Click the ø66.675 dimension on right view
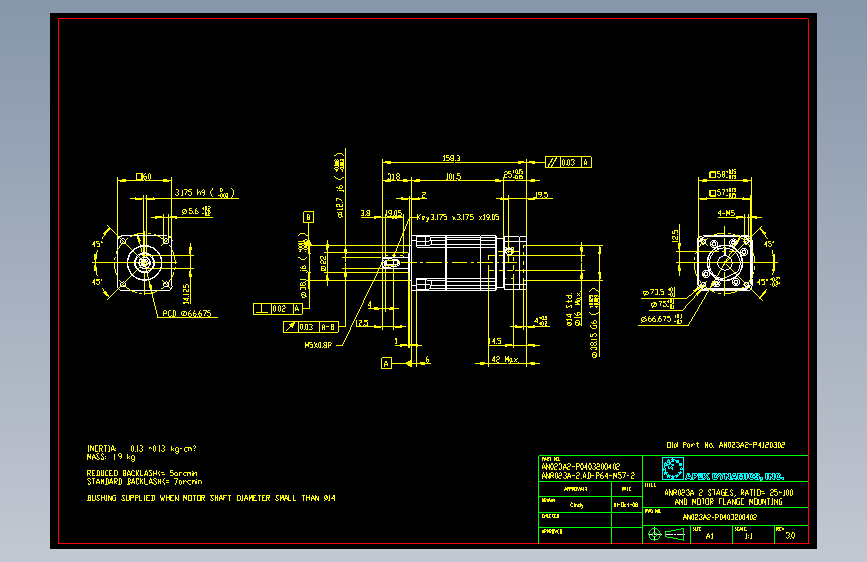 pos(662,319)
